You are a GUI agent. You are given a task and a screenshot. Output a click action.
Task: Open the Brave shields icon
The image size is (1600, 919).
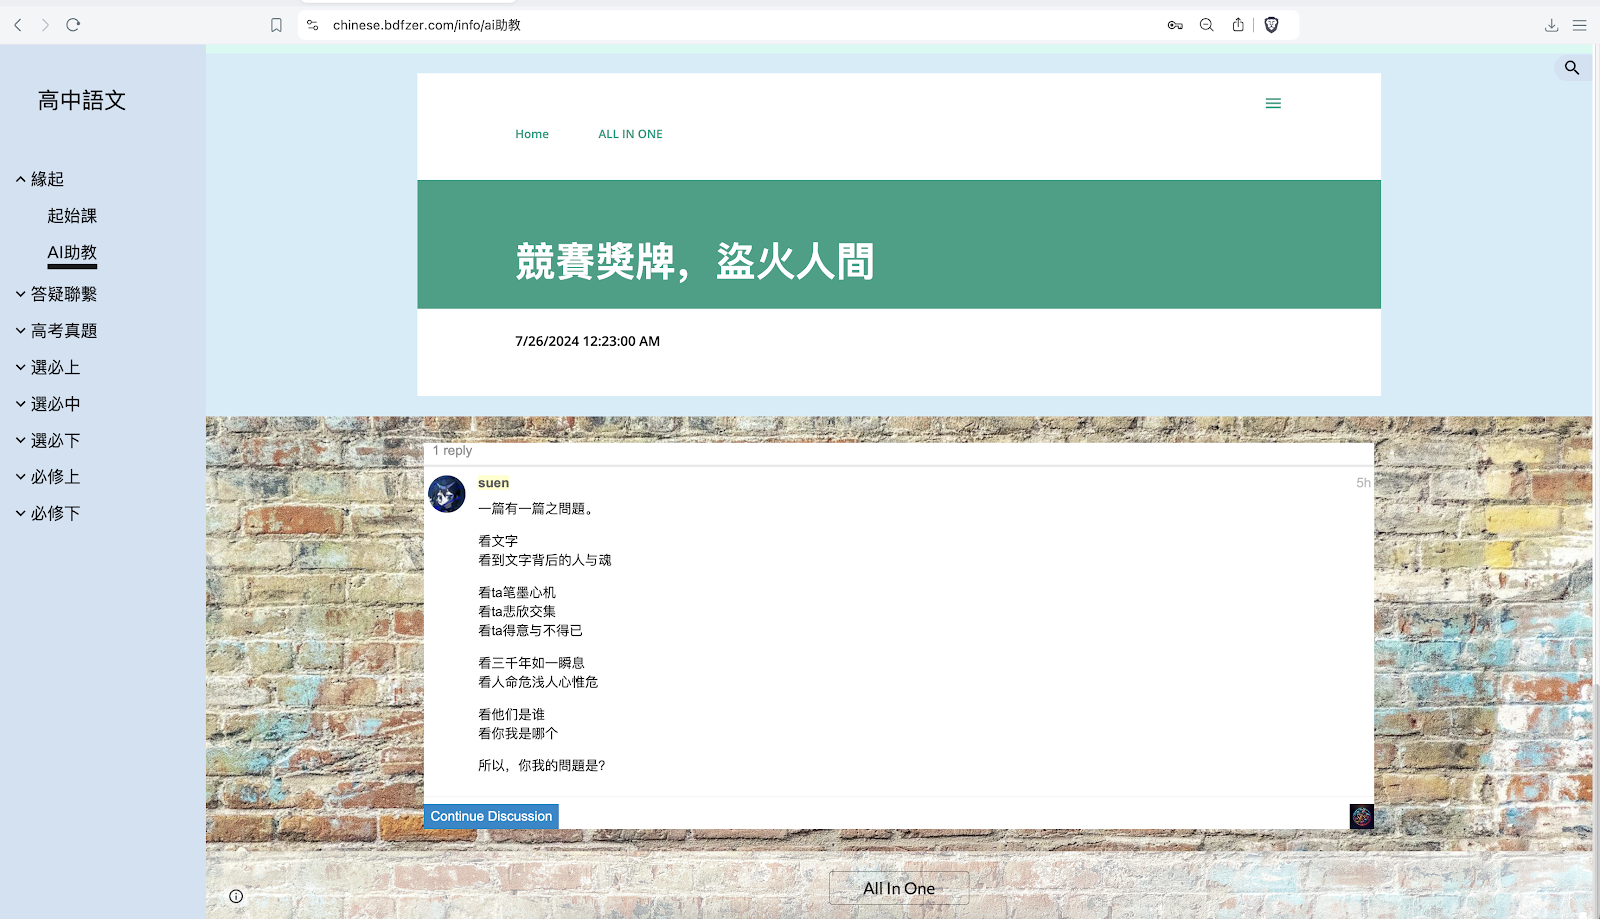(x=1271, y=25)
